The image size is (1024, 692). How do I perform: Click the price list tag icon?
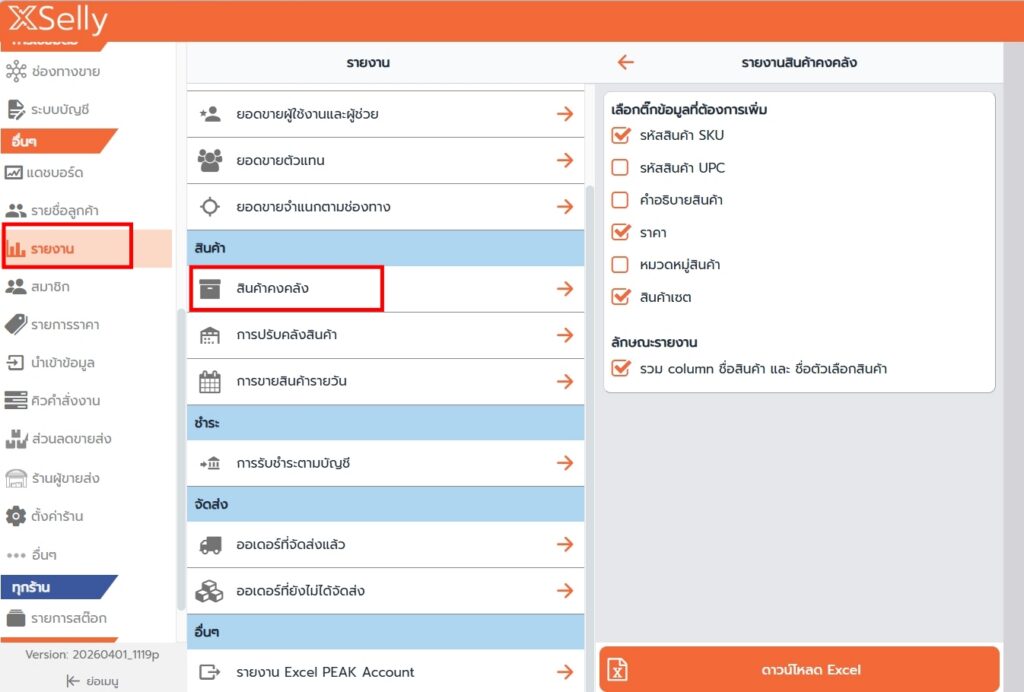[15, 324]
